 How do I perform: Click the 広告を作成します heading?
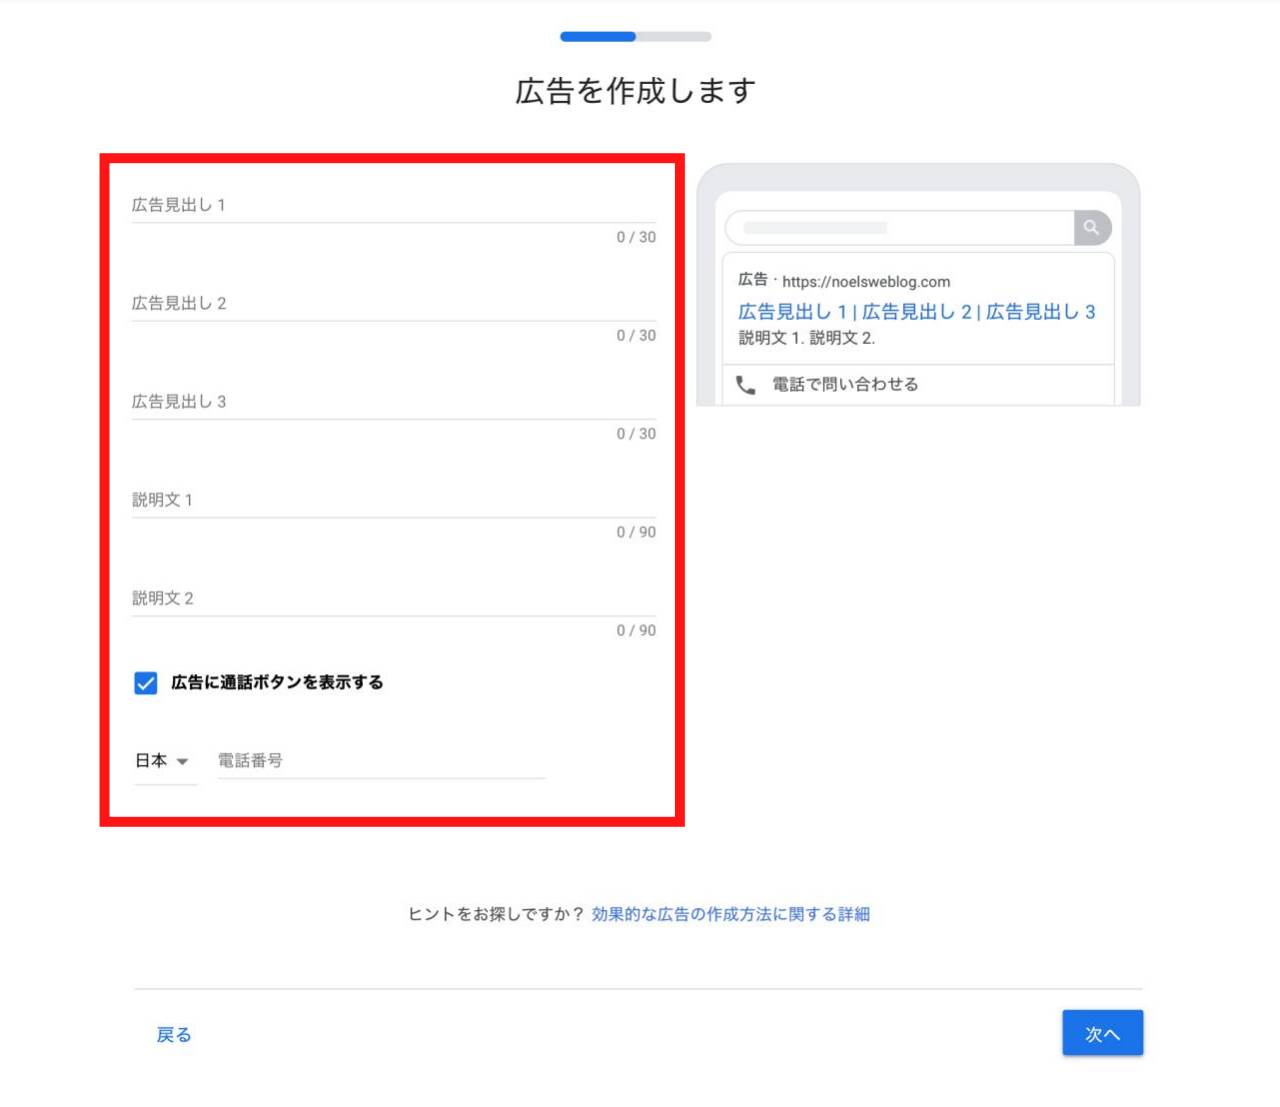click(636, 91)
